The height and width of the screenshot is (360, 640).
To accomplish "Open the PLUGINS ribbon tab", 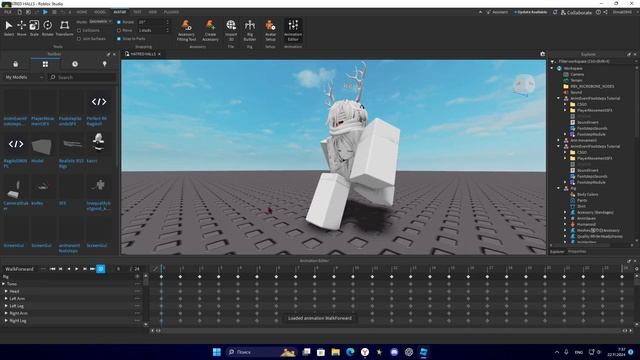I will pyautogui.click(x=171, y=12).
